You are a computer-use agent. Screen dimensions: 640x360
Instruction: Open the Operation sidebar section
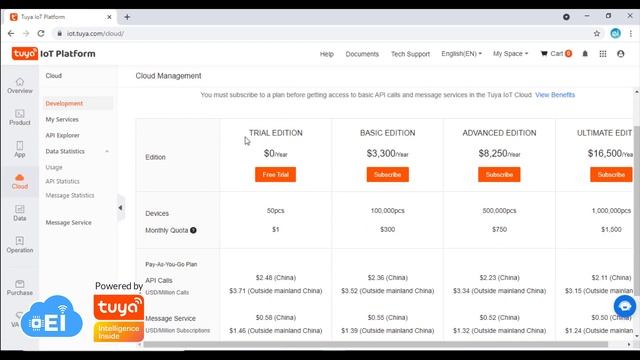click(20, 245)
